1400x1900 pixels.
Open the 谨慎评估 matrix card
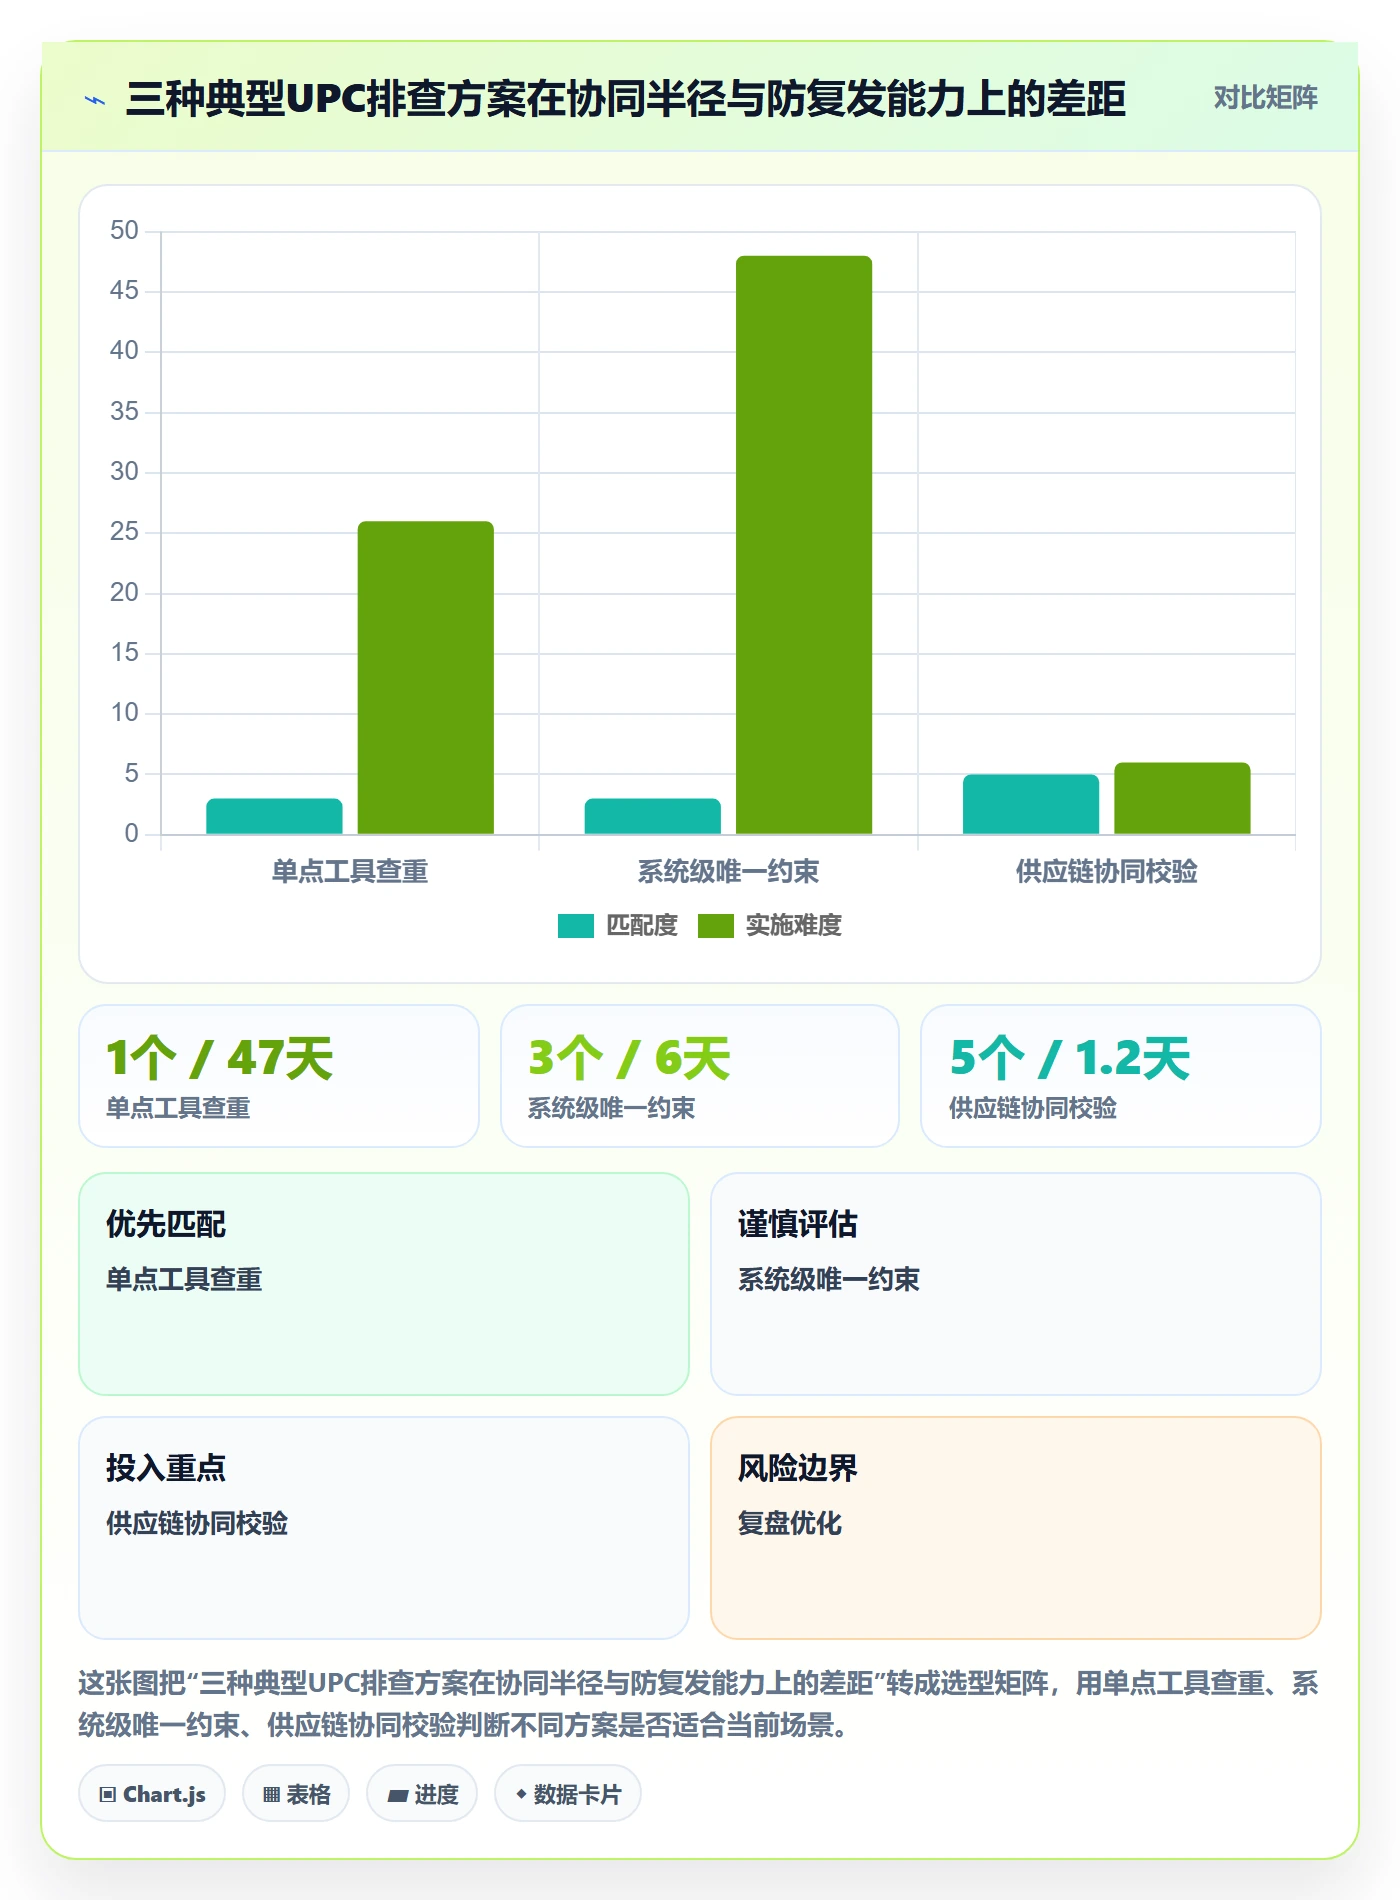pos(1016,1284)
